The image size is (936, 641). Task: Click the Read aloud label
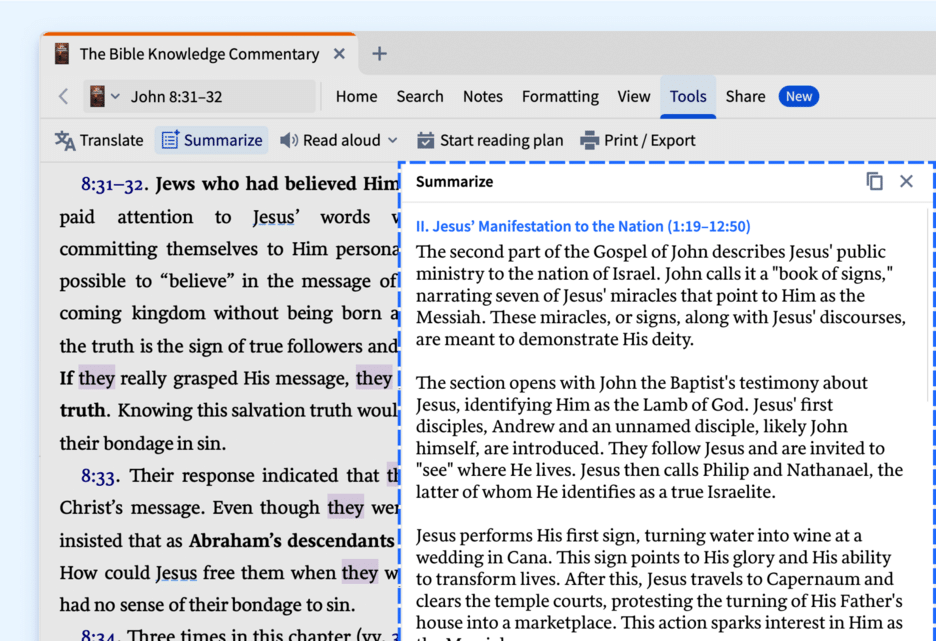tap(341, 140)
